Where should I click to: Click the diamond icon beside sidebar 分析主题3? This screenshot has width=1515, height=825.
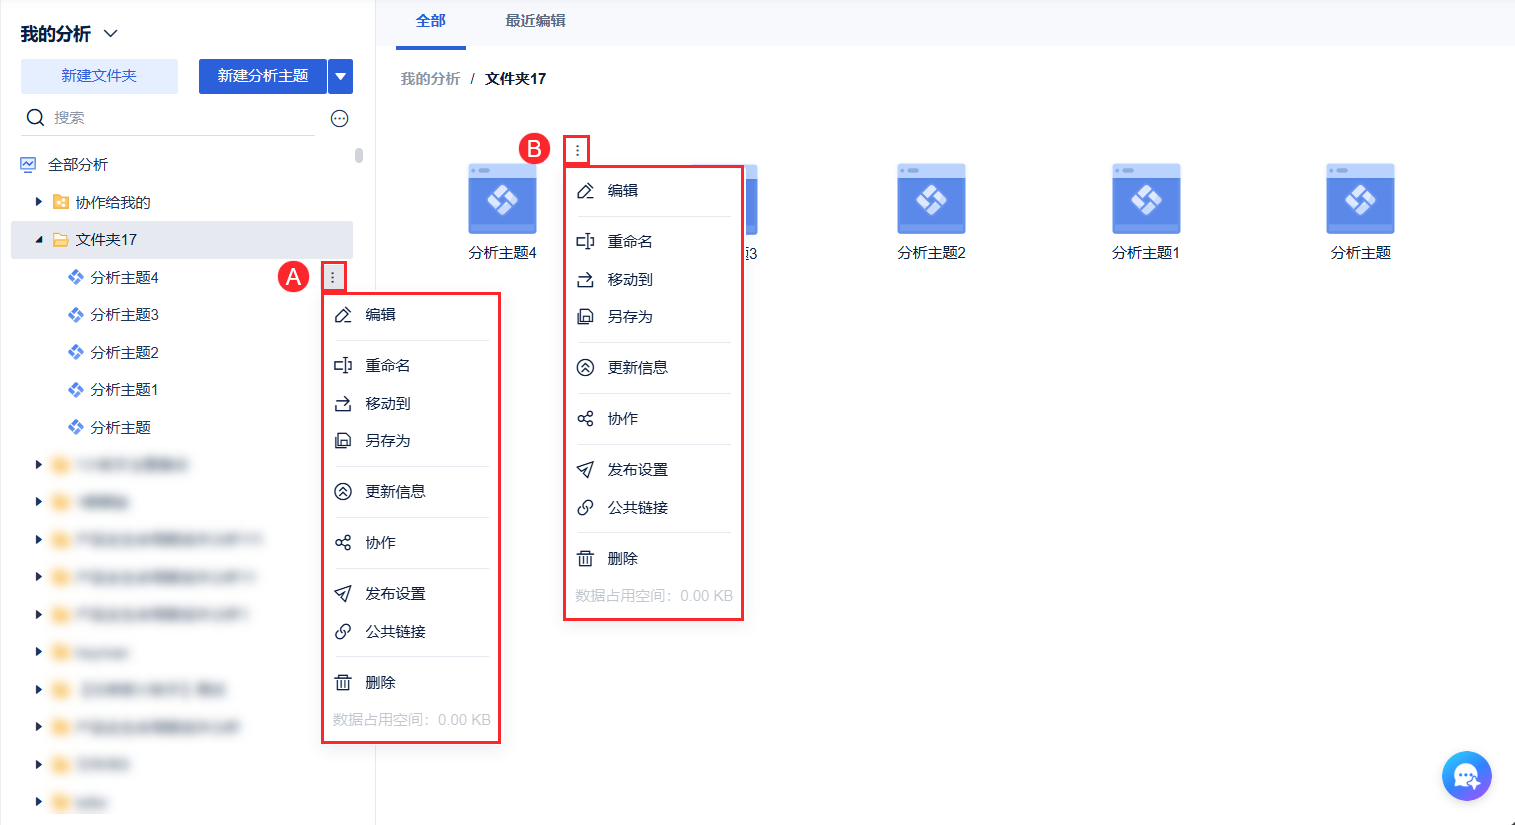tap(76, 315)
